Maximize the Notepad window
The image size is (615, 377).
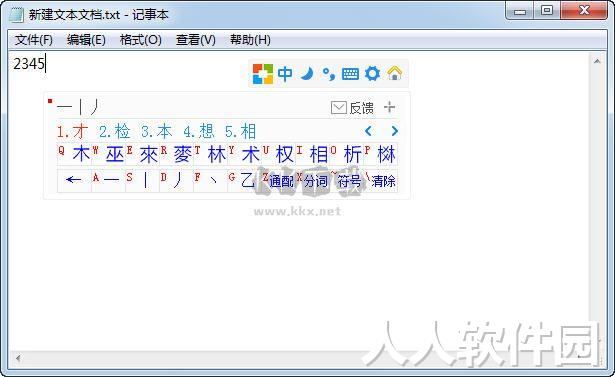[547, 11]
